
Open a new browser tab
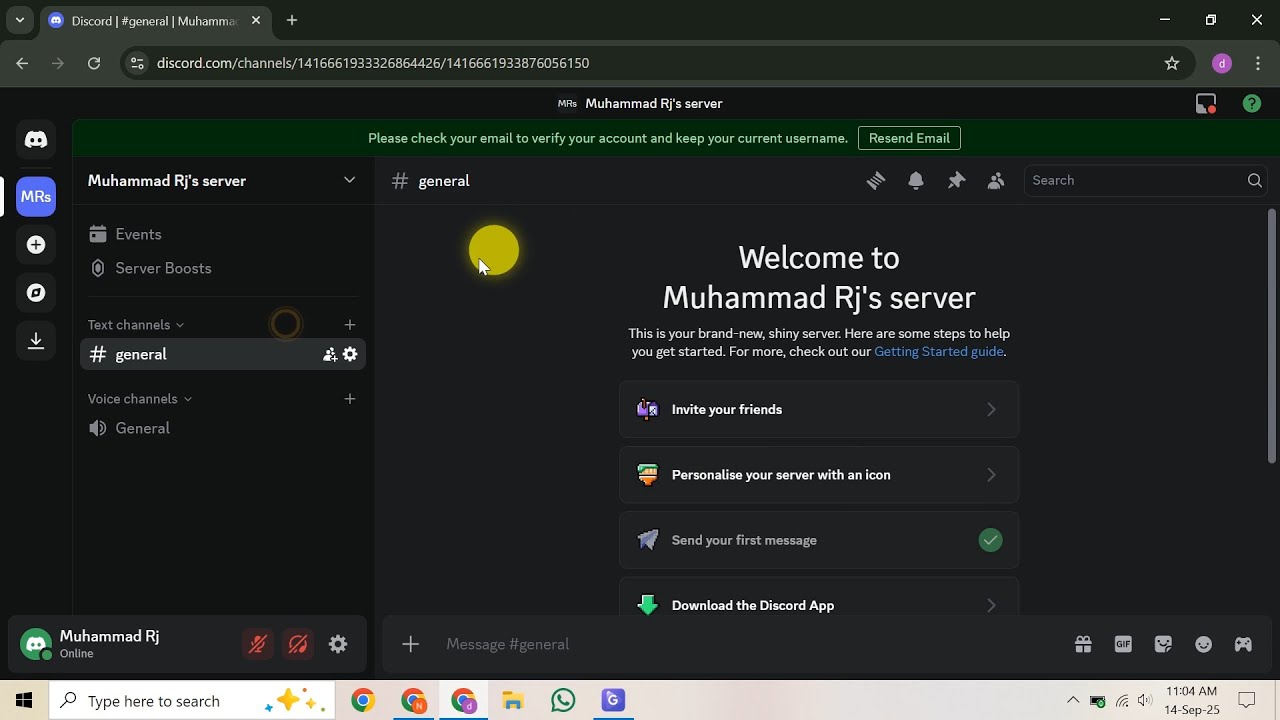(292, 20)
